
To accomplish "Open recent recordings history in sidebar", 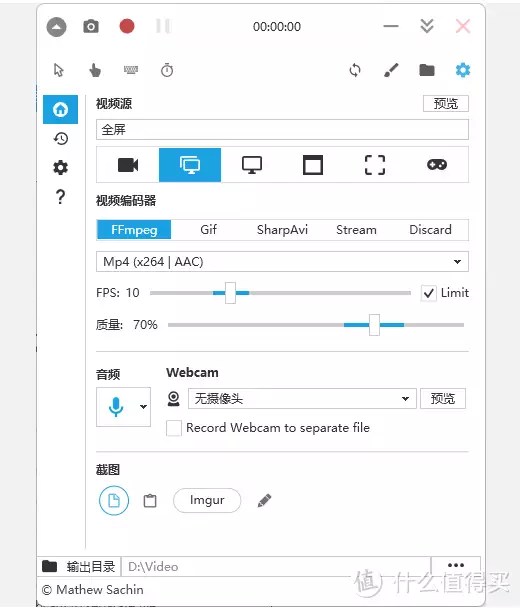I will tap(60, 138).
